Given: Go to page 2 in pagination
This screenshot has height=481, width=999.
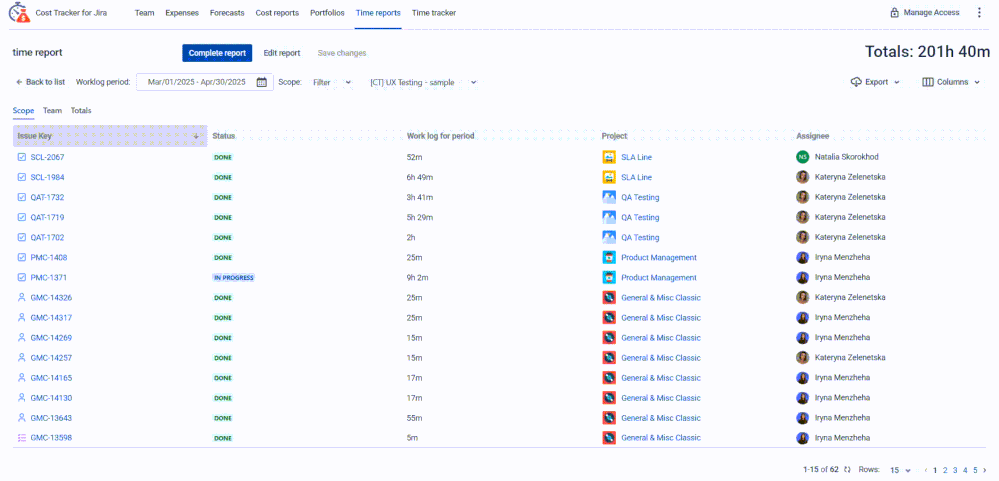Looking at the screenshot, I should 945,470.
